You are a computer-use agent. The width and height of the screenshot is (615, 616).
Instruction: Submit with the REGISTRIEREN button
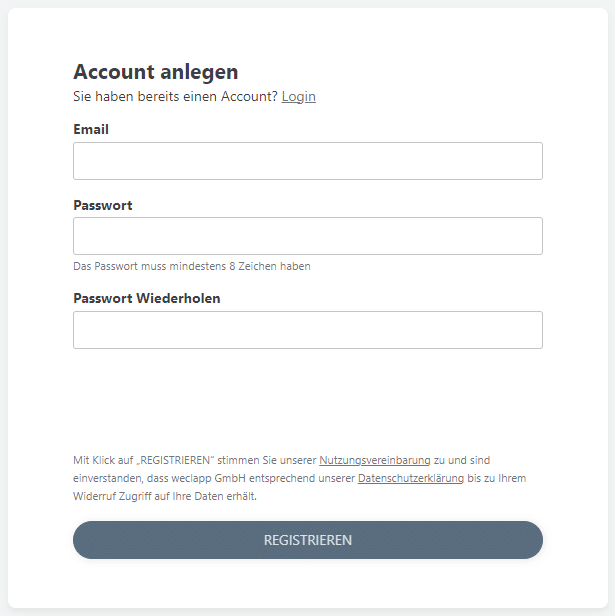(308, 540)
